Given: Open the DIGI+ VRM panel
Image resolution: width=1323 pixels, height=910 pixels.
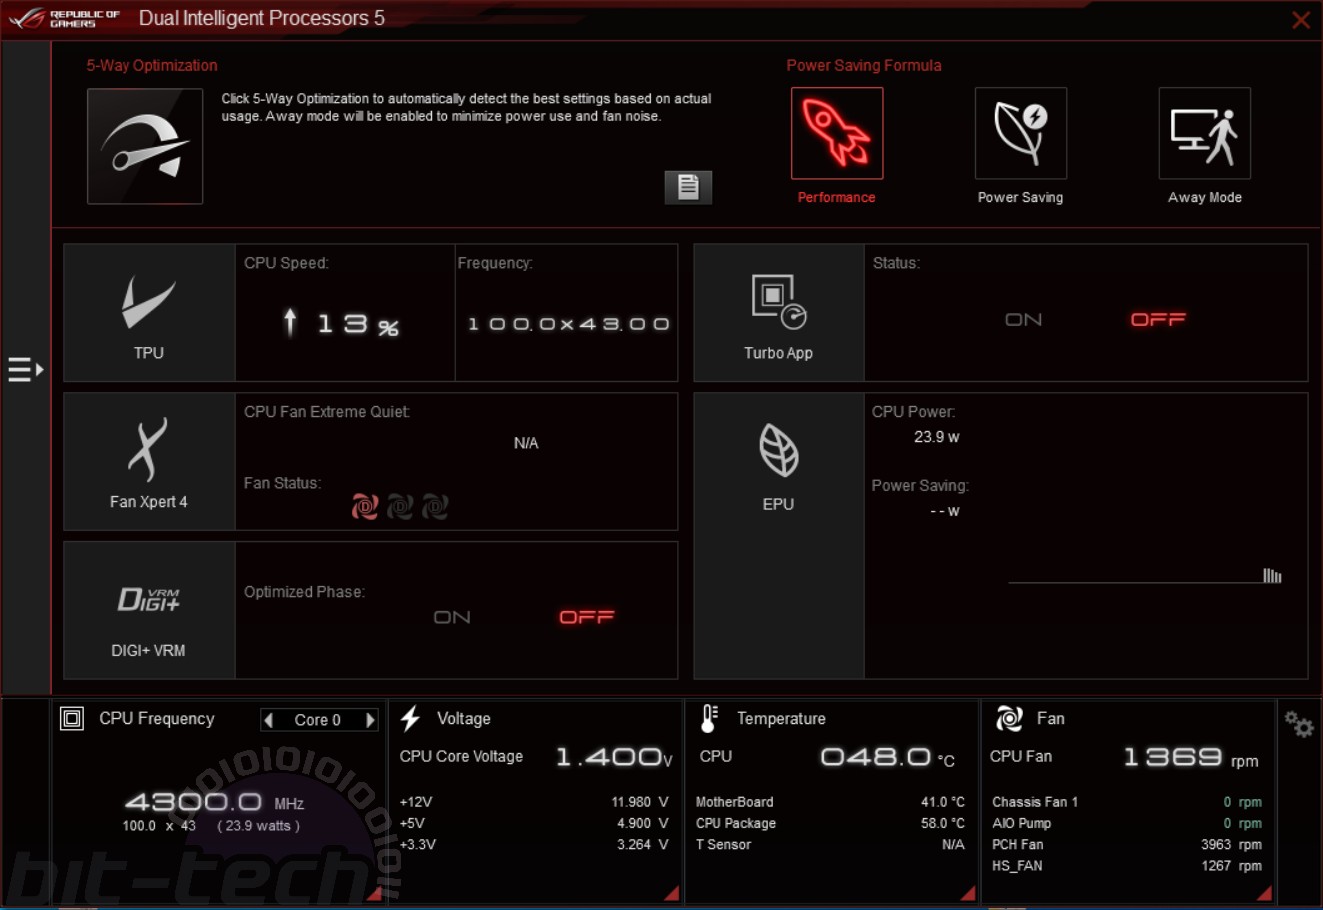Looking at the screenshot, I should (149, 610).
